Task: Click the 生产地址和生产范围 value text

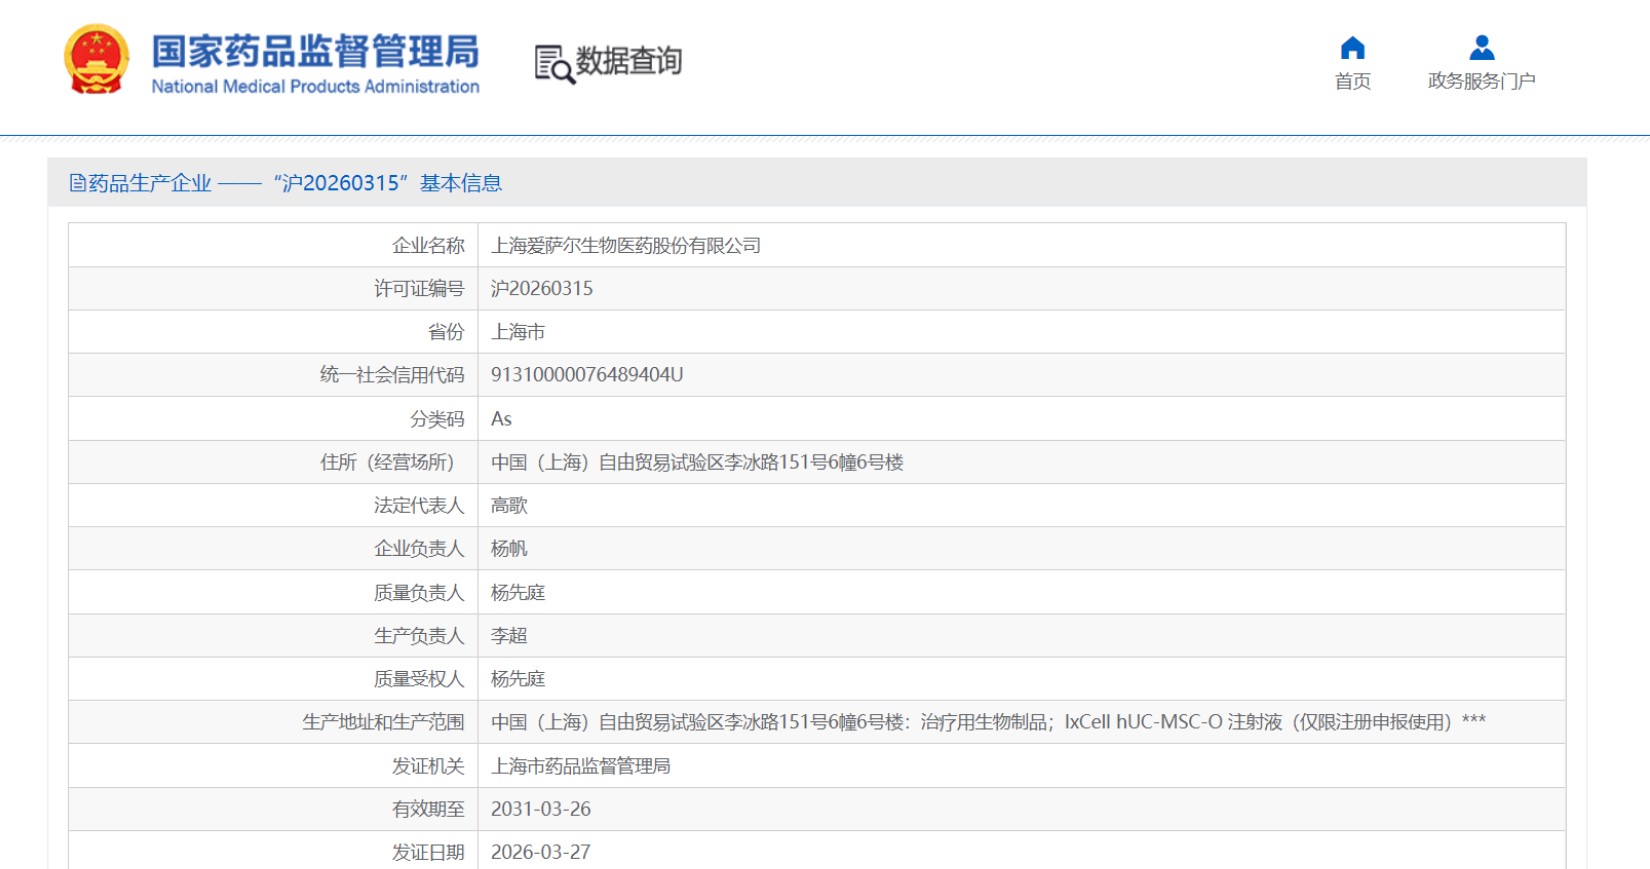Action: tap(988, 722)
